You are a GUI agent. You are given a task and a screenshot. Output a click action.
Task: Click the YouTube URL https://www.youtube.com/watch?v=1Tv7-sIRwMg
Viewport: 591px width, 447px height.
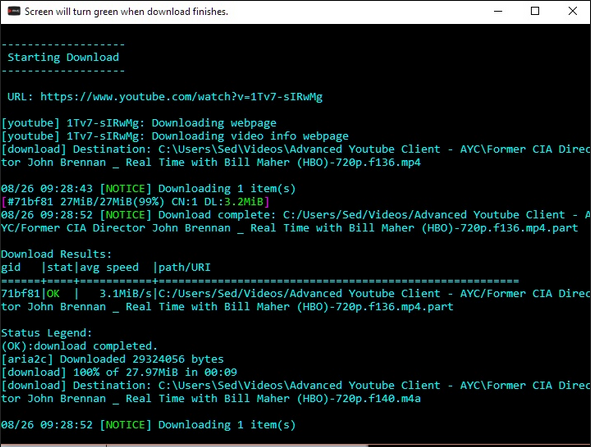tap(181, 97)
